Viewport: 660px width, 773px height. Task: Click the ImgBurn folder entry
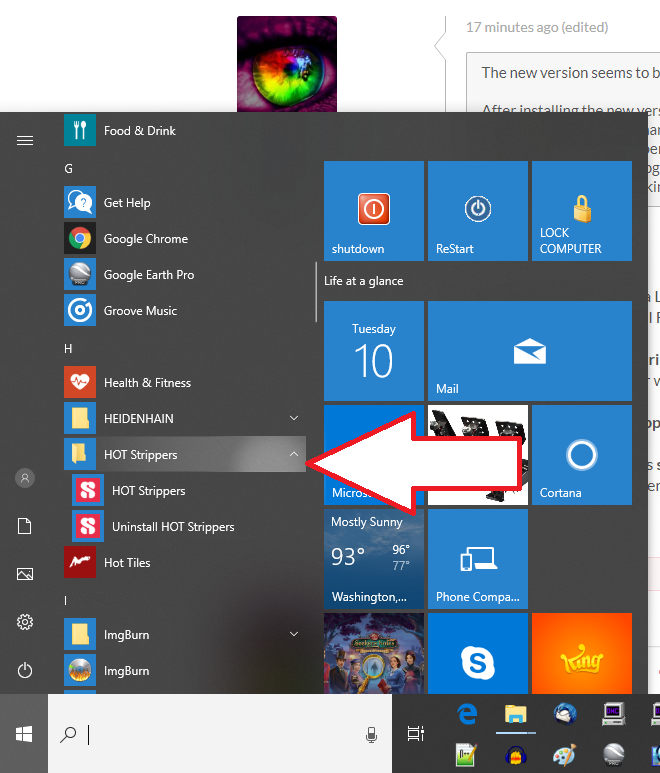coord(184,634)
